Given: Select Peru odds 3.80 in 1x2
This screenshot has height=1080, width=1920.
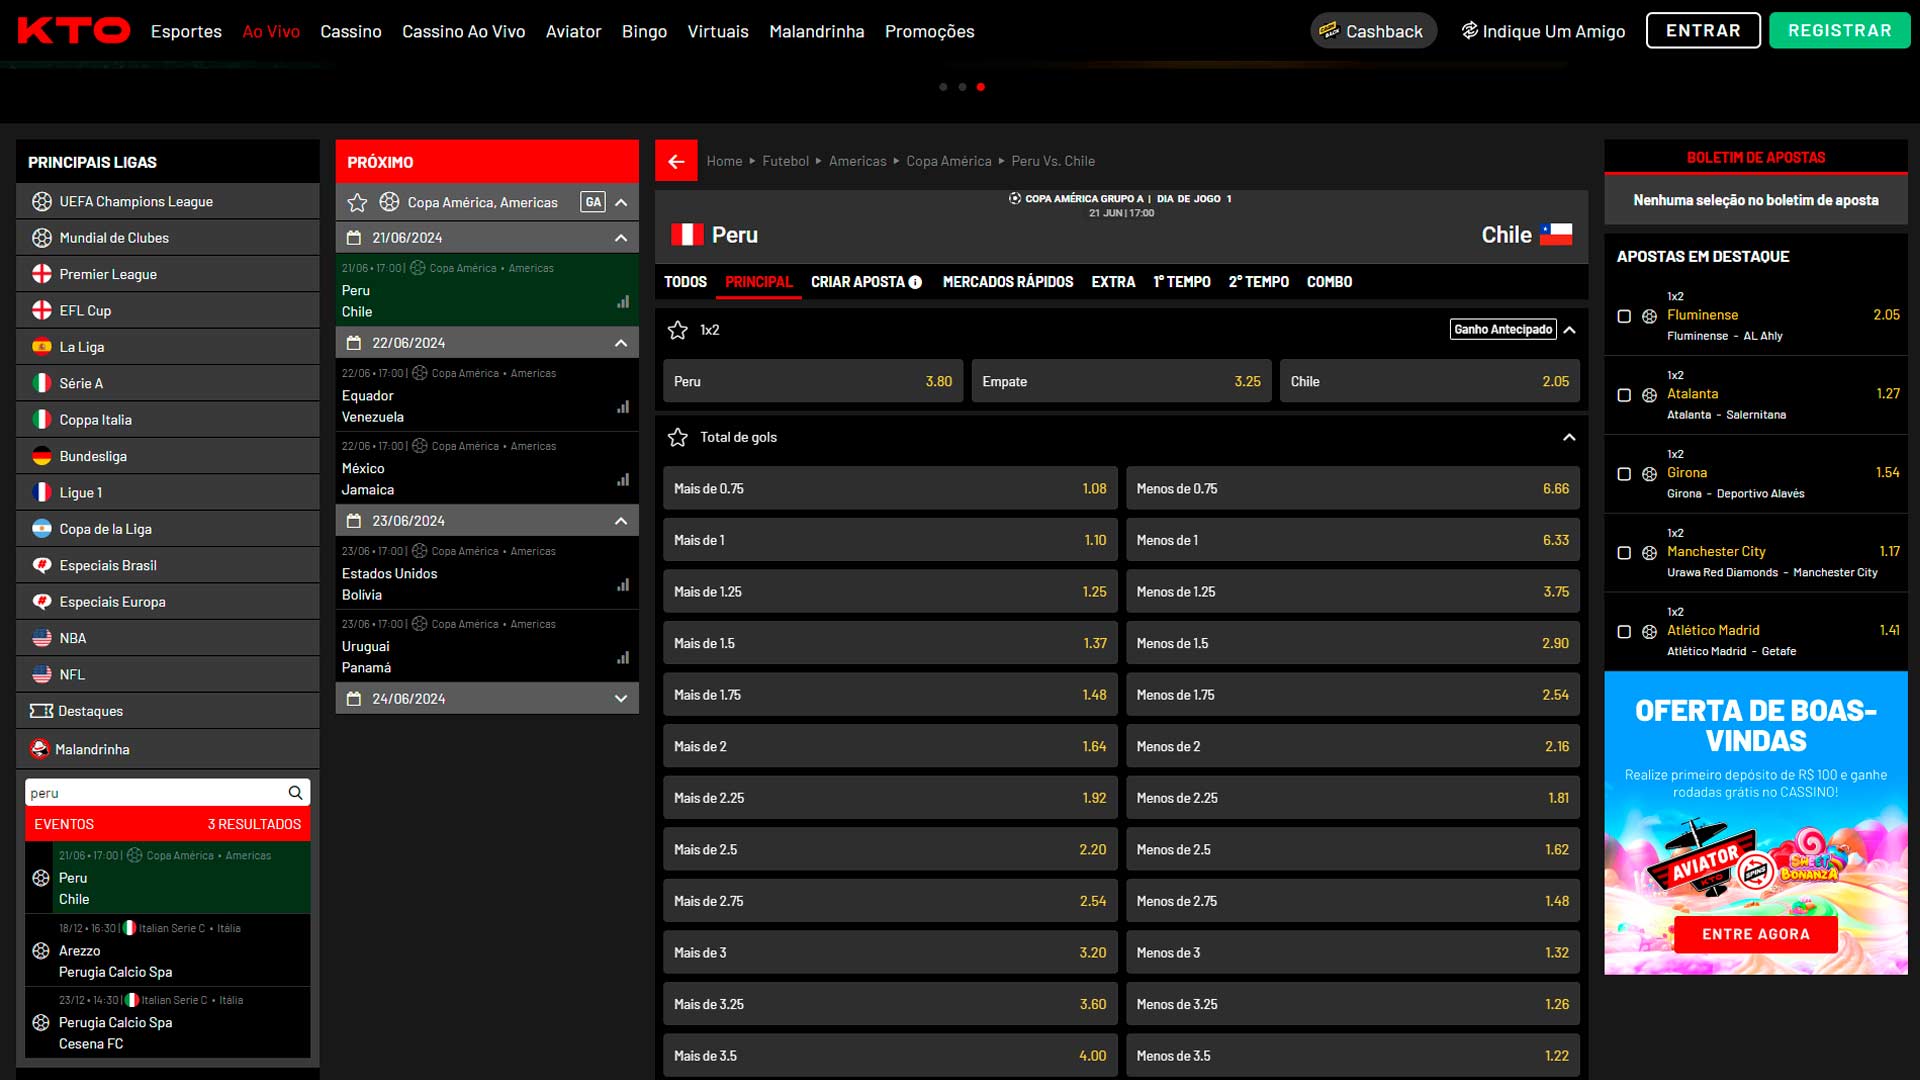Looking at the screenshot, I should pos(813,381).
